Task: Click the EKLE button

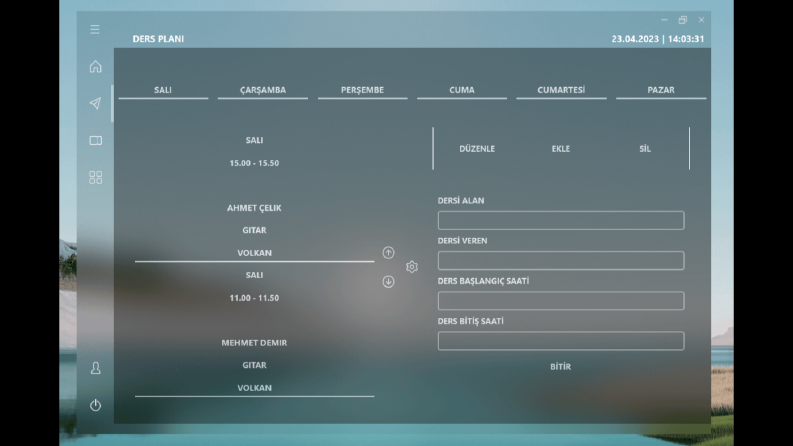Action: click(x=560, y=149)
